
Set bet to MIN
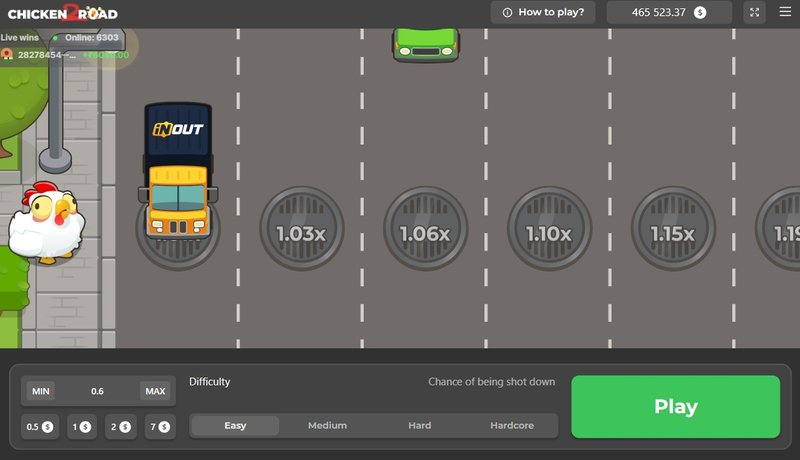[41, 391]
